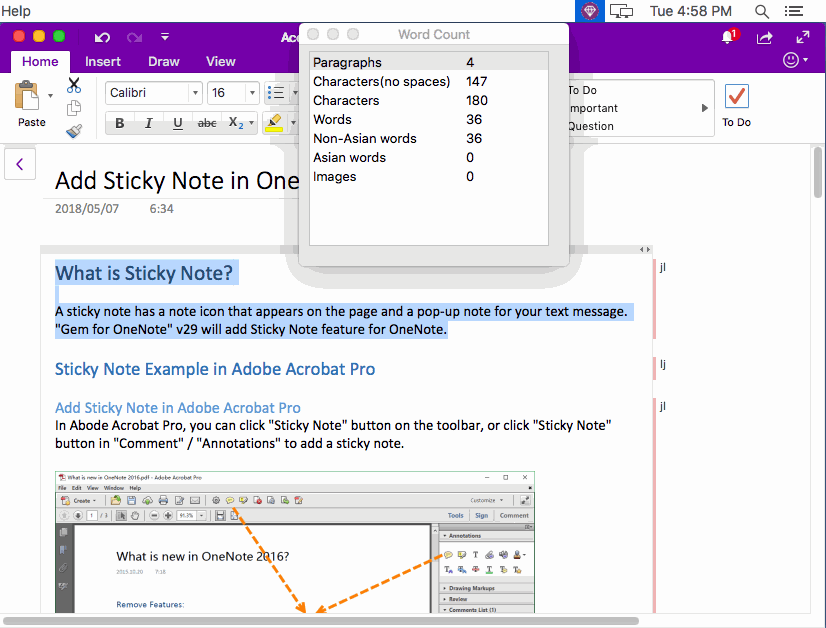
Task: Click the Cut scissors icon
Action: [73, 85]
